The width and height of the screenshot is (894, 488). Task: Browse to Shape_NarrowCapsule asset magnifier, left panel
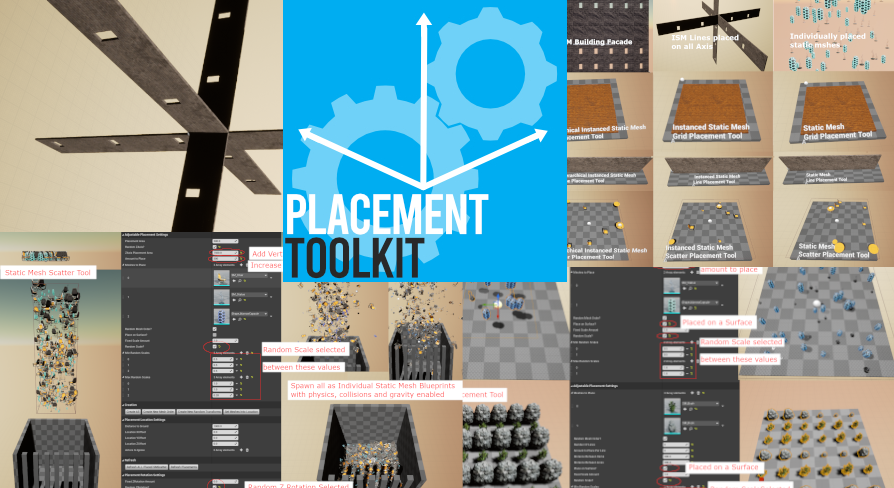(x=240, y=319)
